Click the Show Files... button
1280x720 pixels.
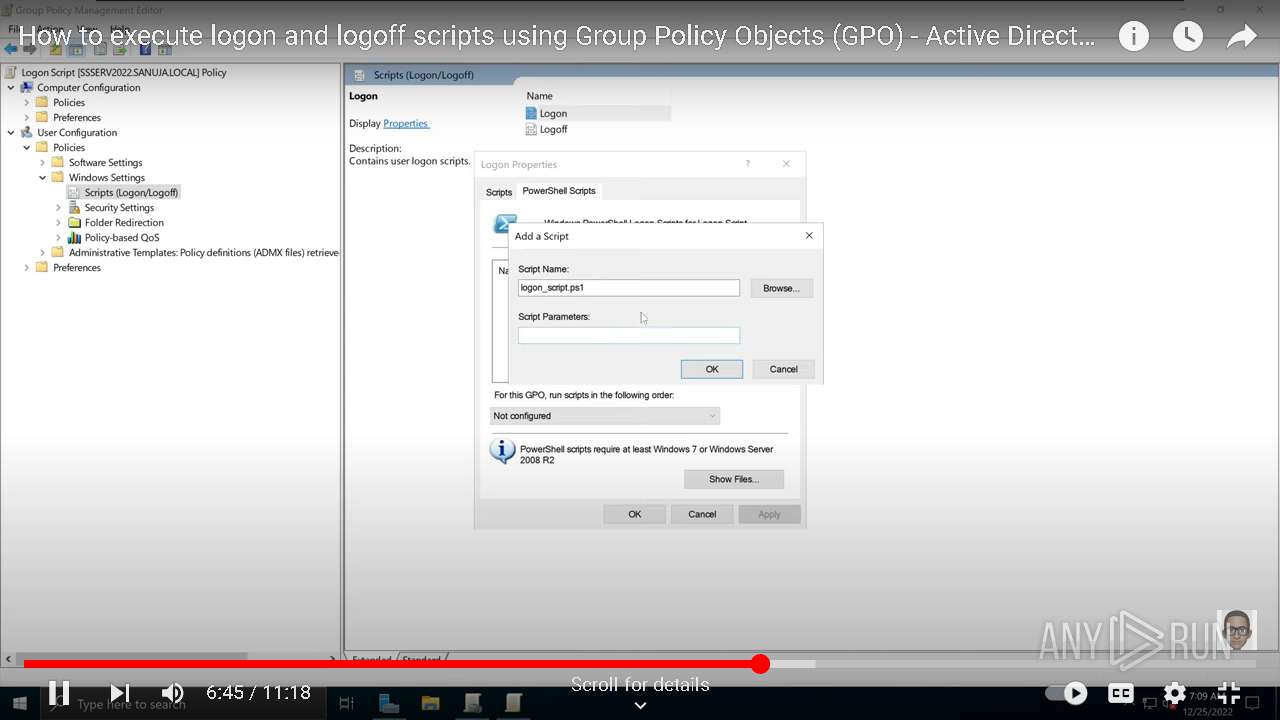[734, 479]
